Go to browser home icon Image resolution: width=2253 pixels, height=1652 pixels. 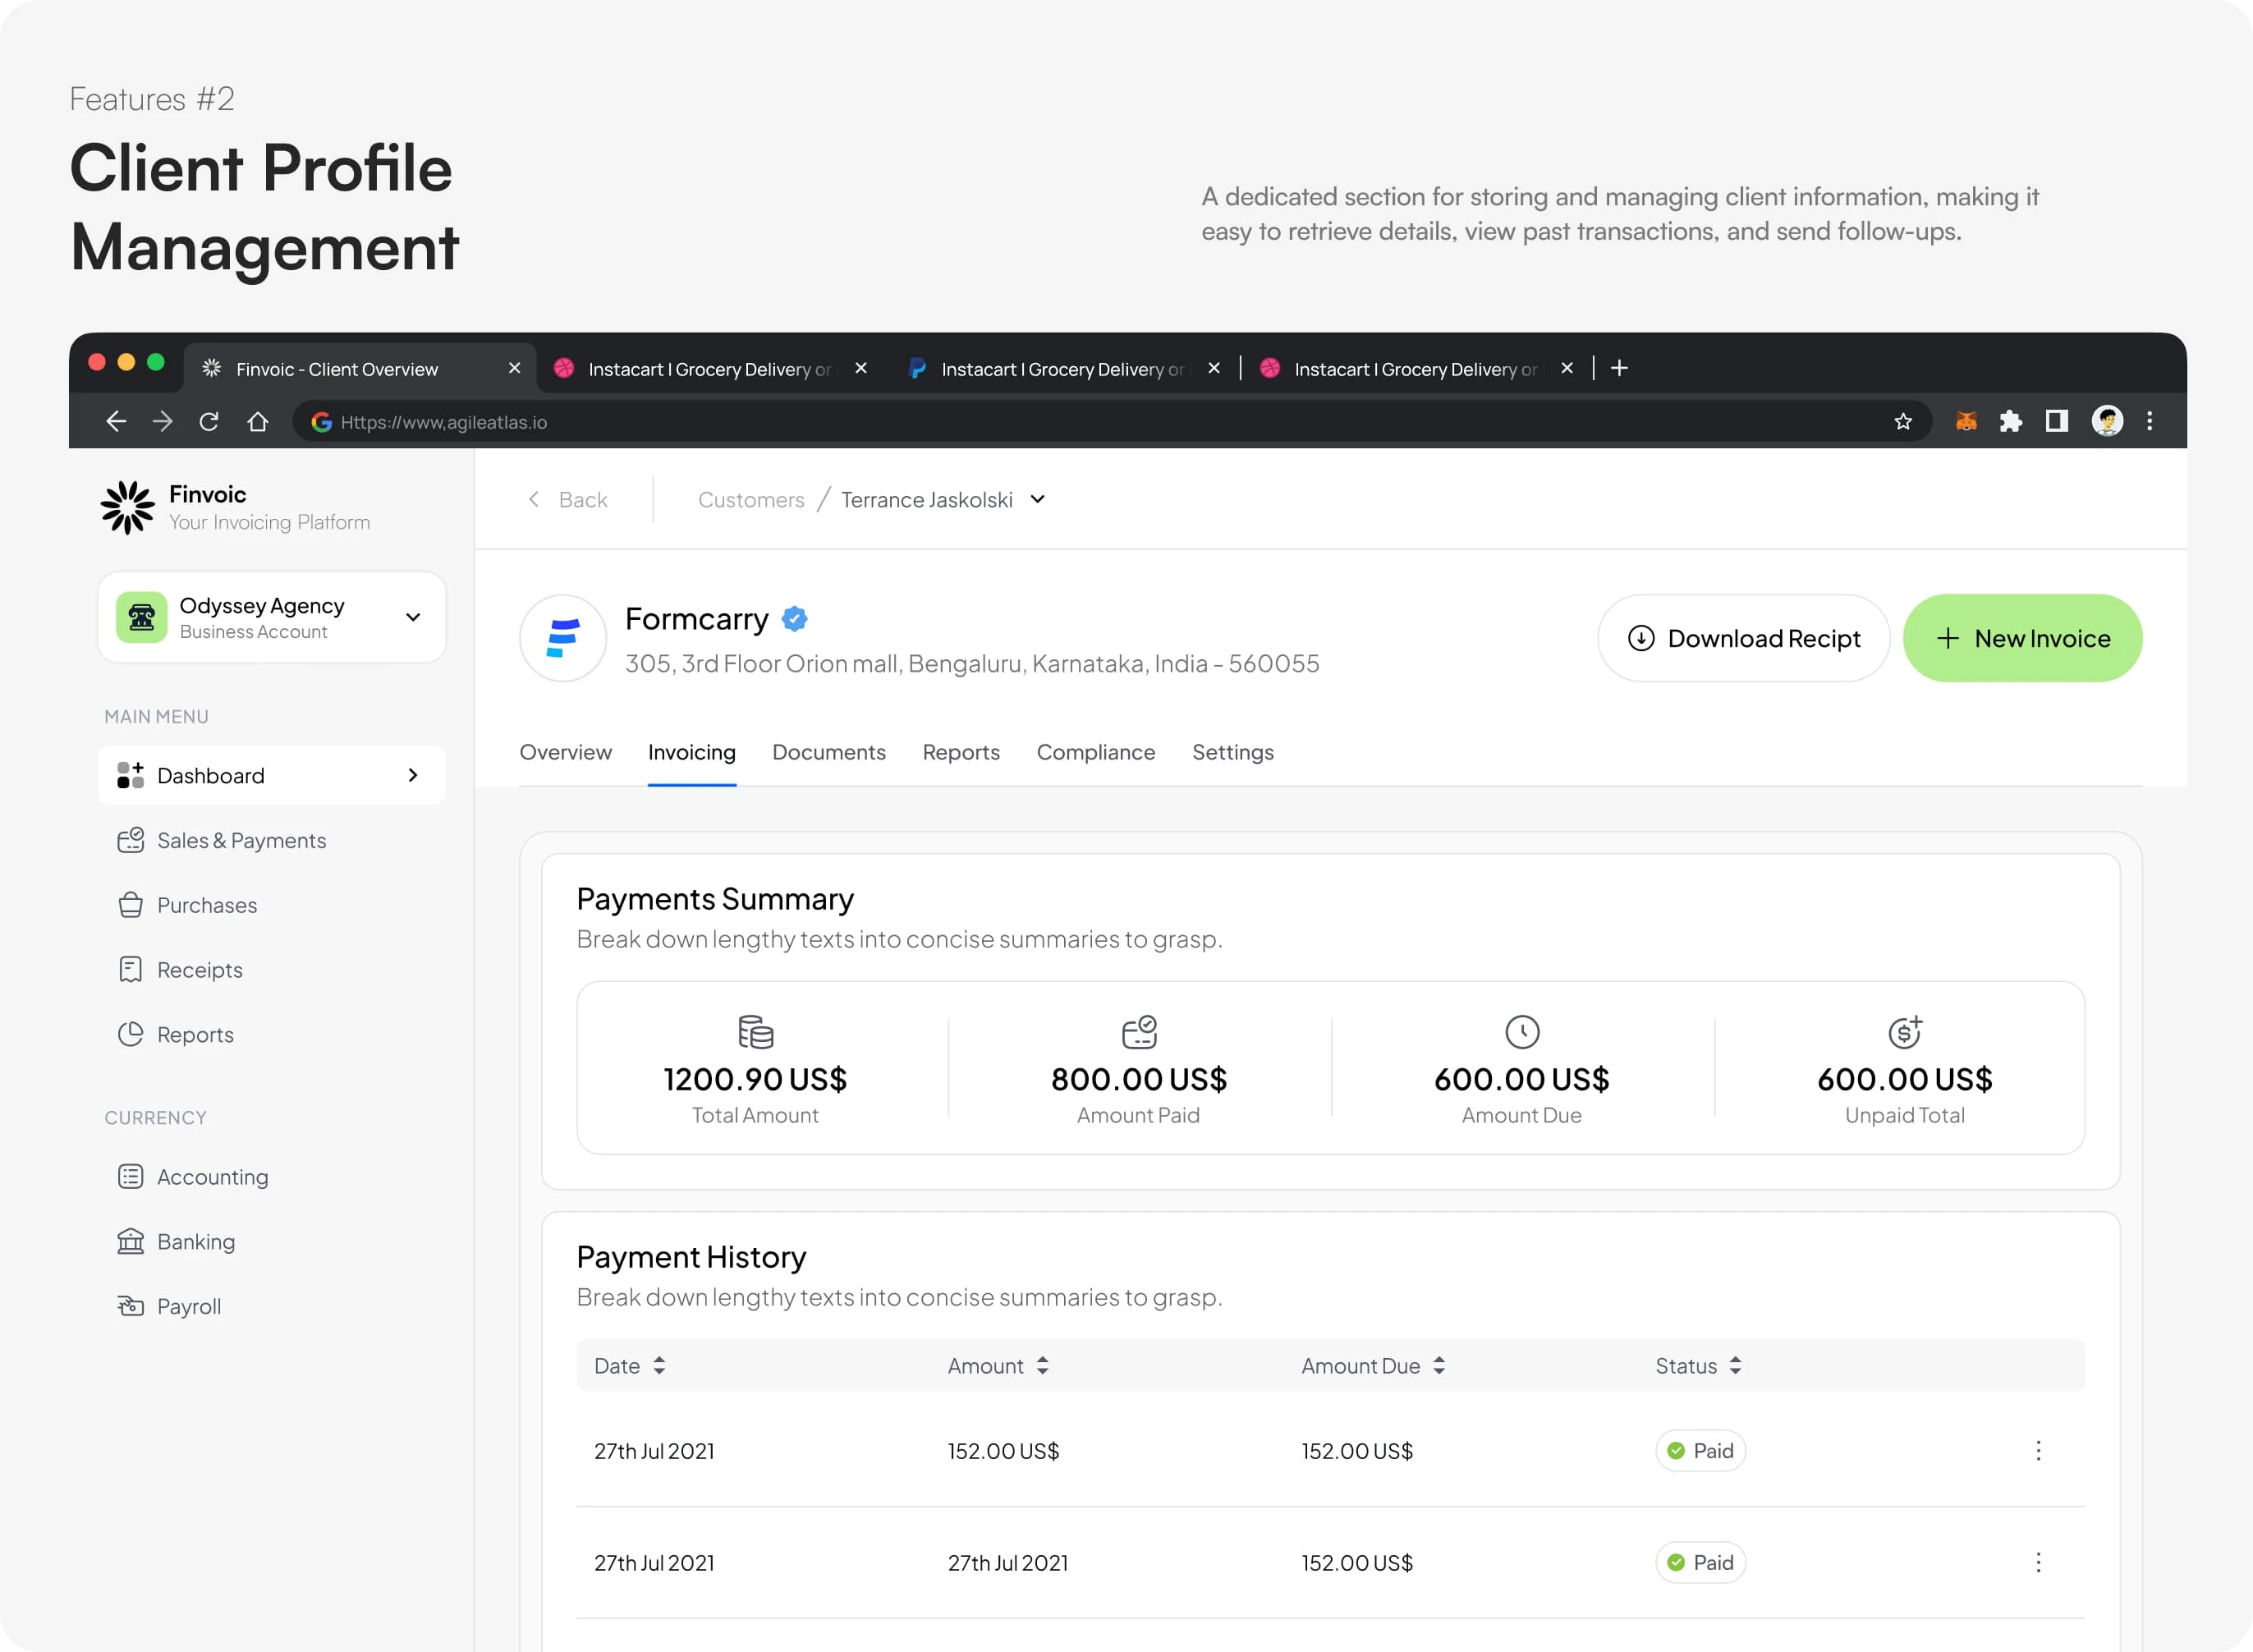coord(258,421)
